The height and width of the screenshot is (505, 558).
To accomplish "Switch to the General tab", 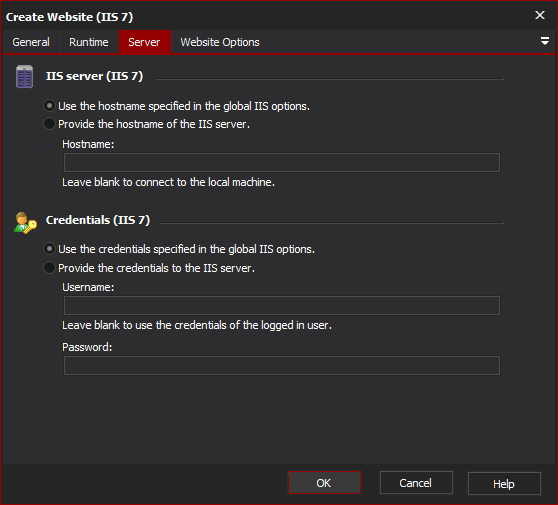I will pos(31,42).
